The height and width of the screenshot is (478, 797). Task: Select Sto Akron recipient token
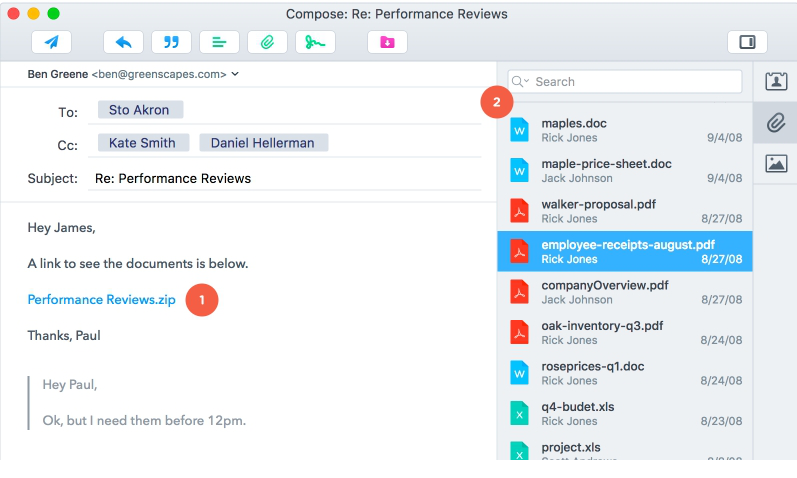140,110
